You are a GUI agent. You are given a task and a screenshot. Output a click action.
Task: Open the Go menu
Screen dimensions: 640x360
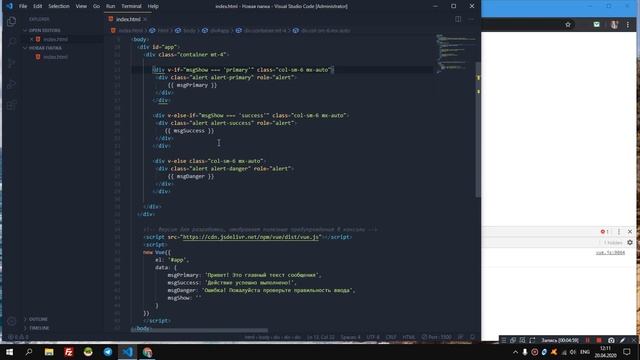click(96, 6)
